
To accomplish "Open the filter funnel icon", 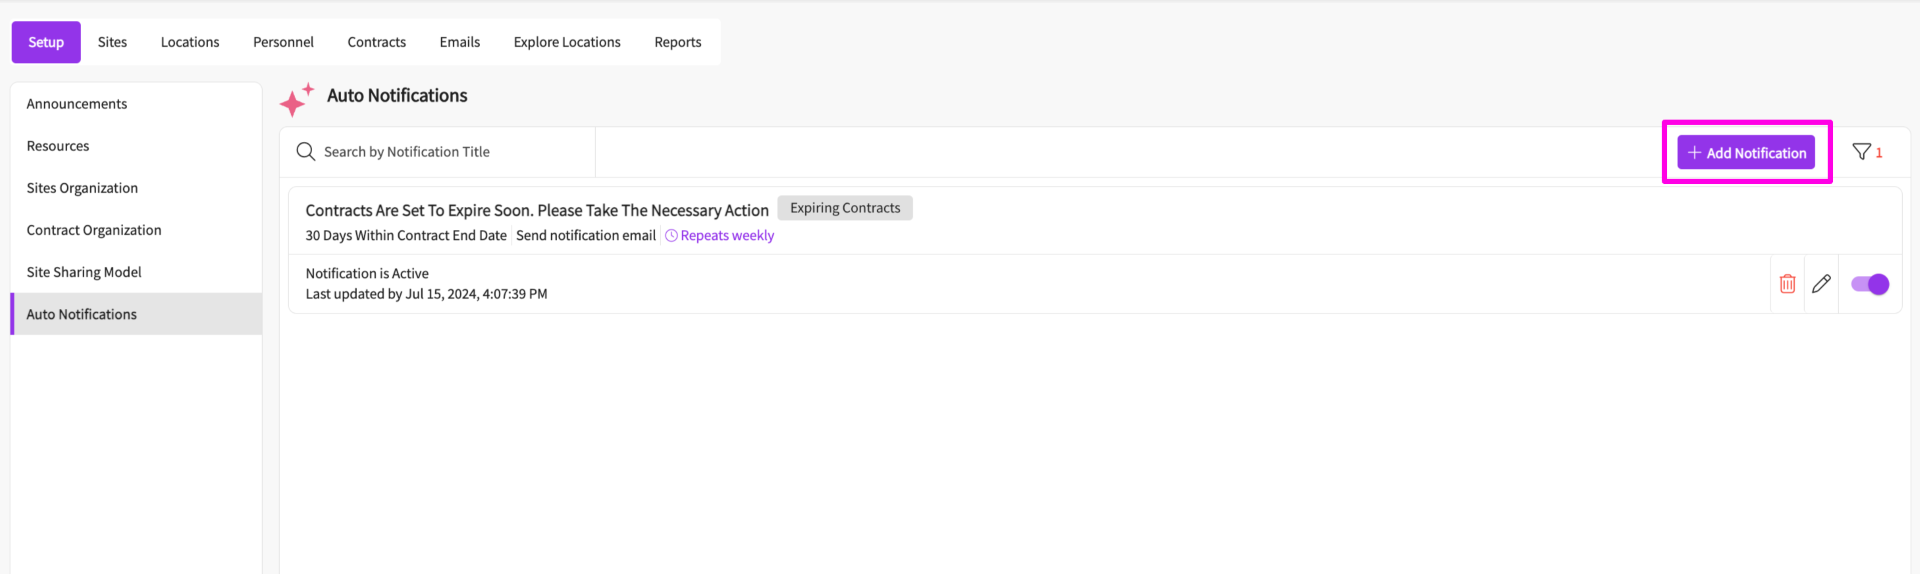I will pyautogui.click(x=1861, y=152).
